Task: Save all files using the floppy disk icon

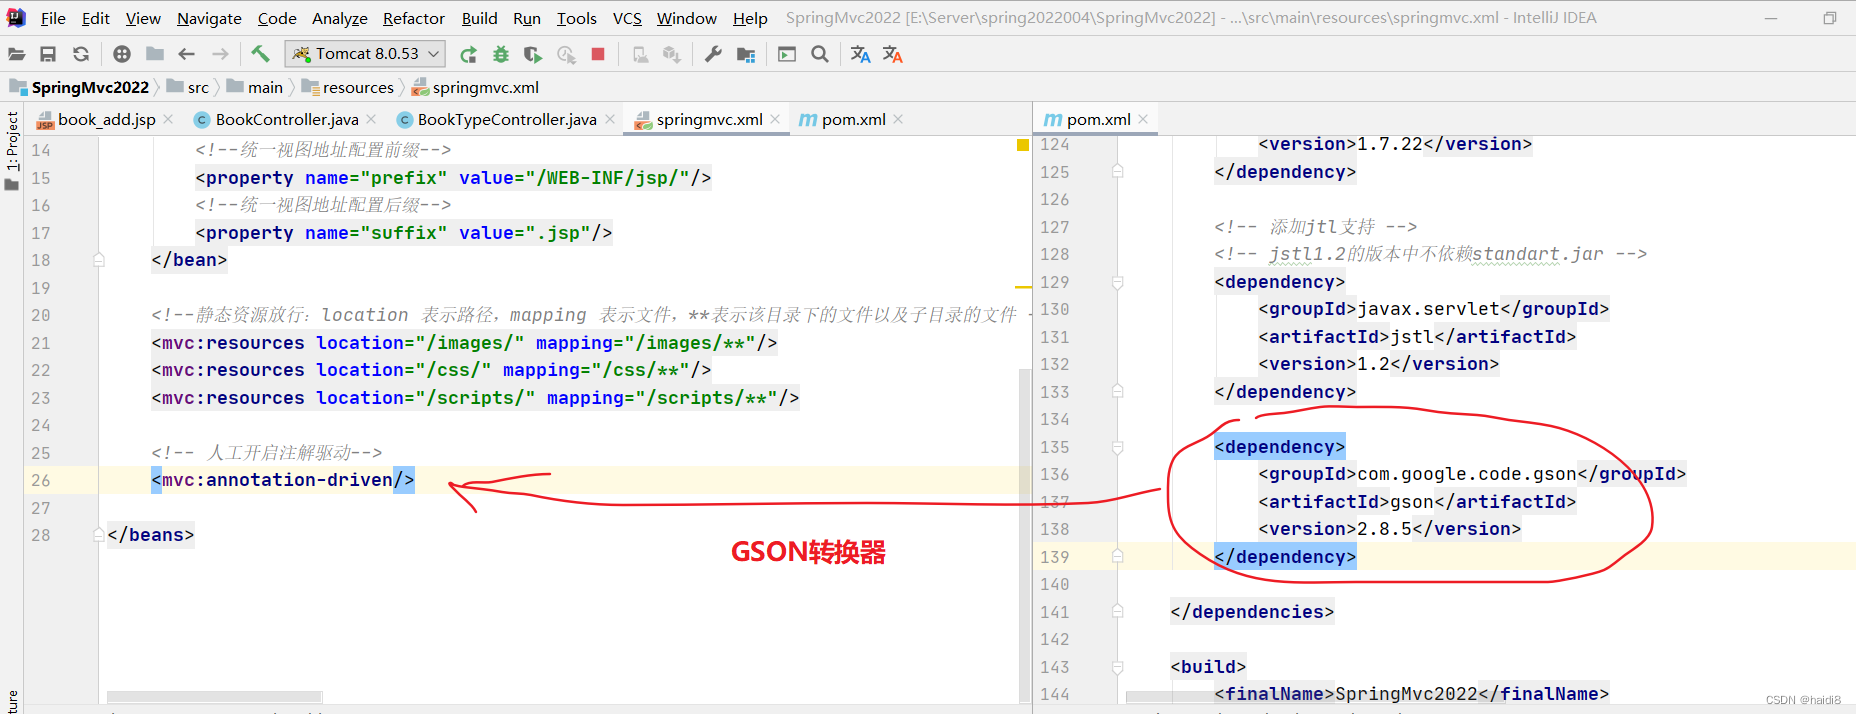Action: (x=48, y=54)
